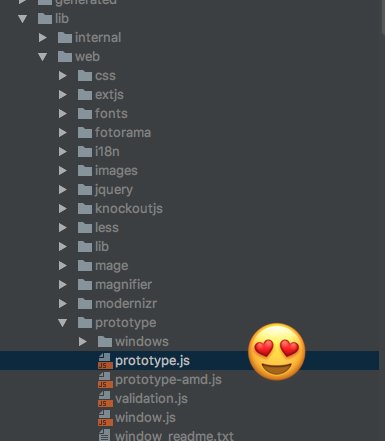This screenshot has height=441, width=385.
Task: Expand the images folder arrow
Action: 63,171
